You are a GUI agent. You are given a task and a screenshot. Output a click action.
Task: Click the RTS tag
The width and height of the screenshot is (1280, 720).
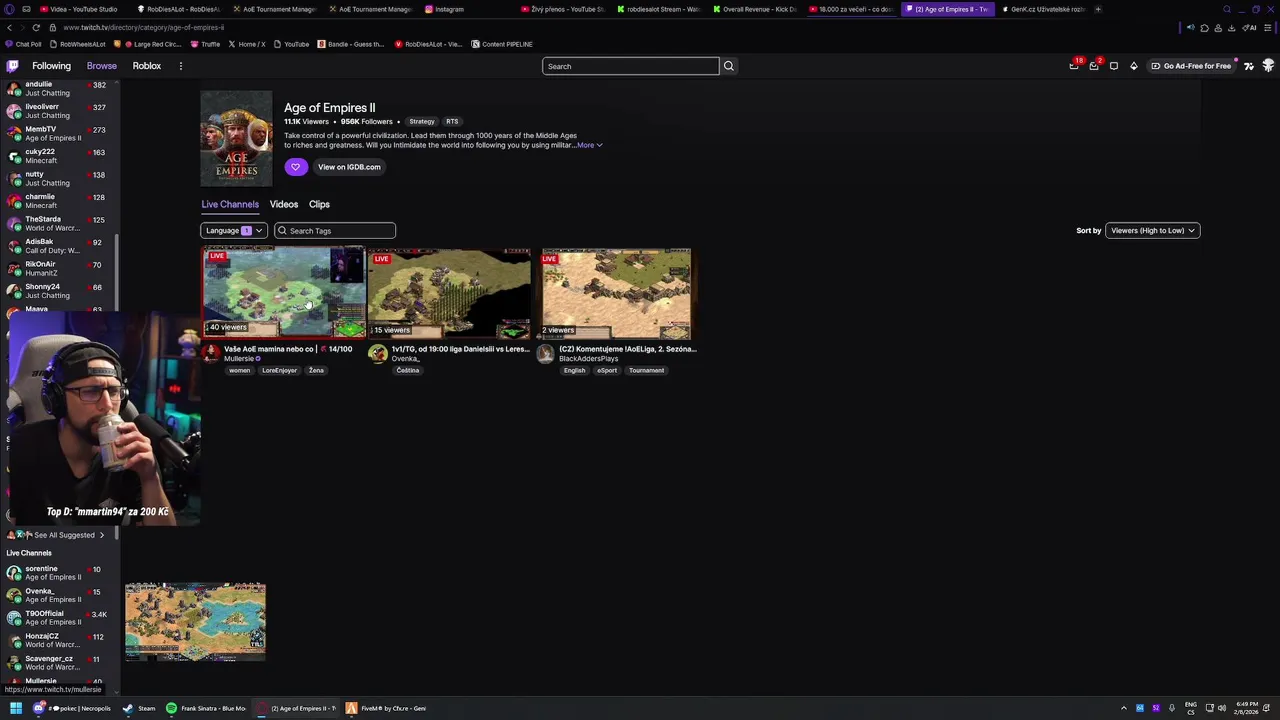tap(452, 122)
